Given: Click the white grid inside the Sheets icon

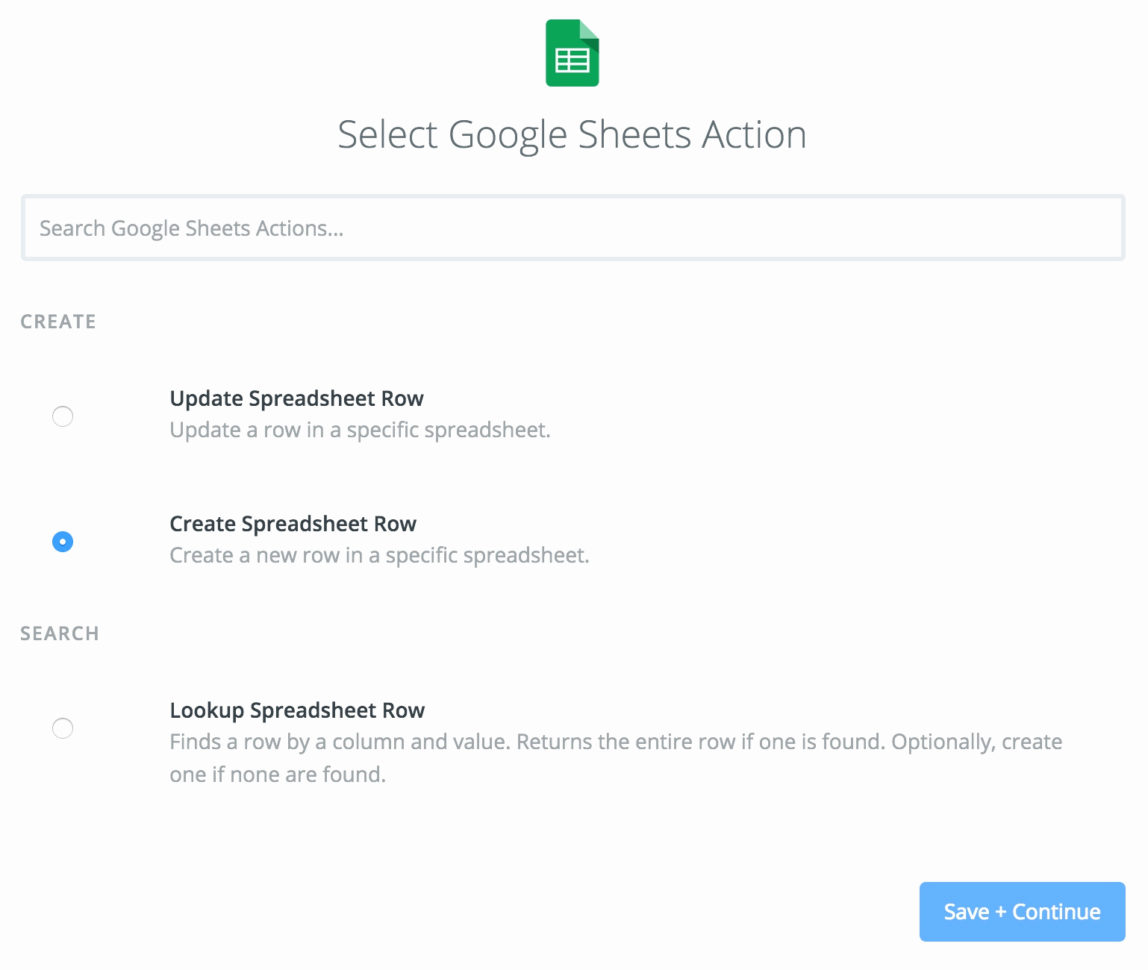Looking at the screenshot, I should point(572,61).
